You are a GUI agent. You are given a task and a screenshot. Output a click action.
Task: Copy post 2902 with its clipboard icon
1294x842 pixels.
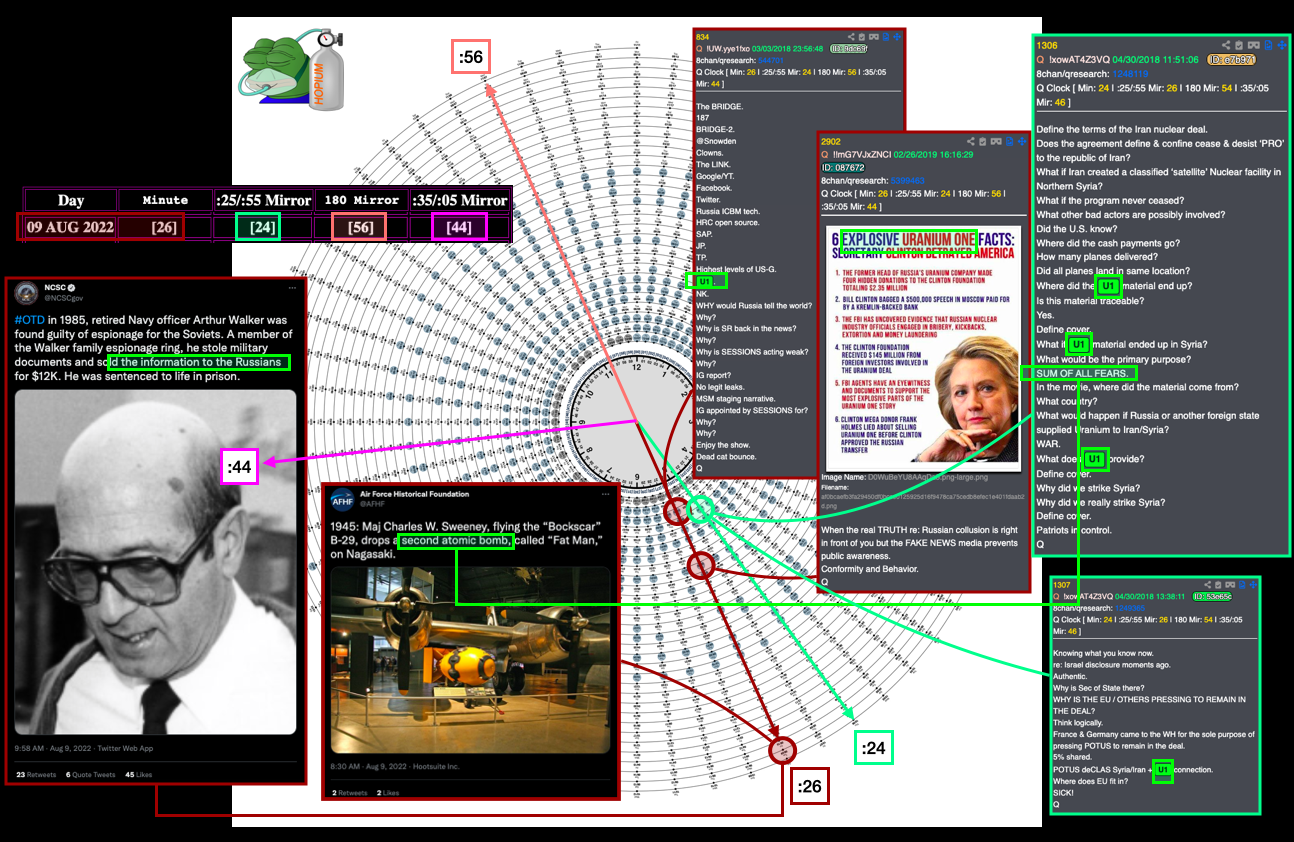[982, 141]
